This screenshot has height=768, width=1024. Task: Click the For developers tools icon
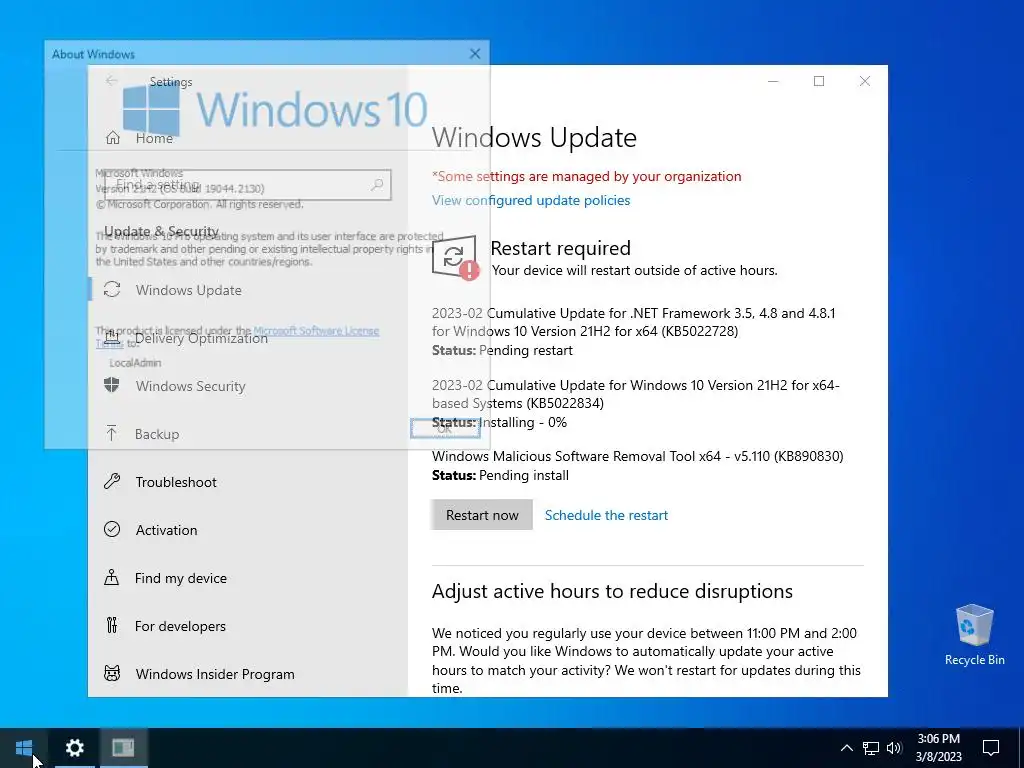[x=112, y=625]
